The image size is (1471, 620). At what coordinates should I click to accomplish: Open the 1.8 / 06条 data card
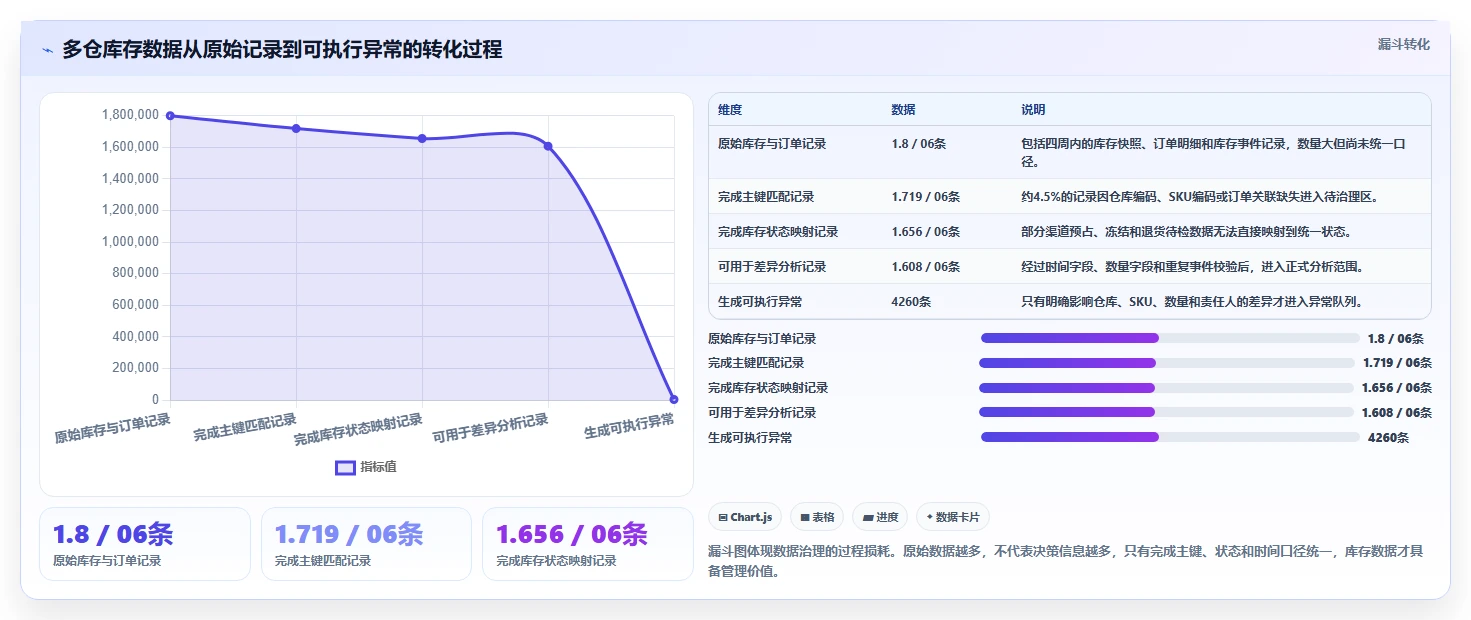point(145,544)
